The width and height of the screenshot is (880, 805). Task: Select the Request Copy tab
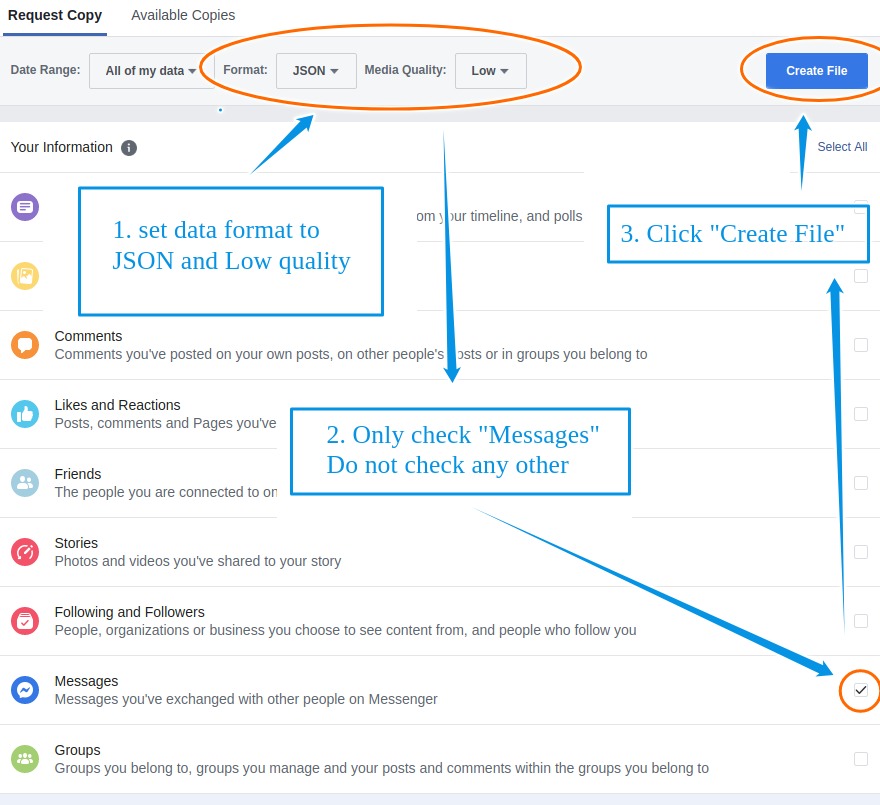tap(55, 16)
